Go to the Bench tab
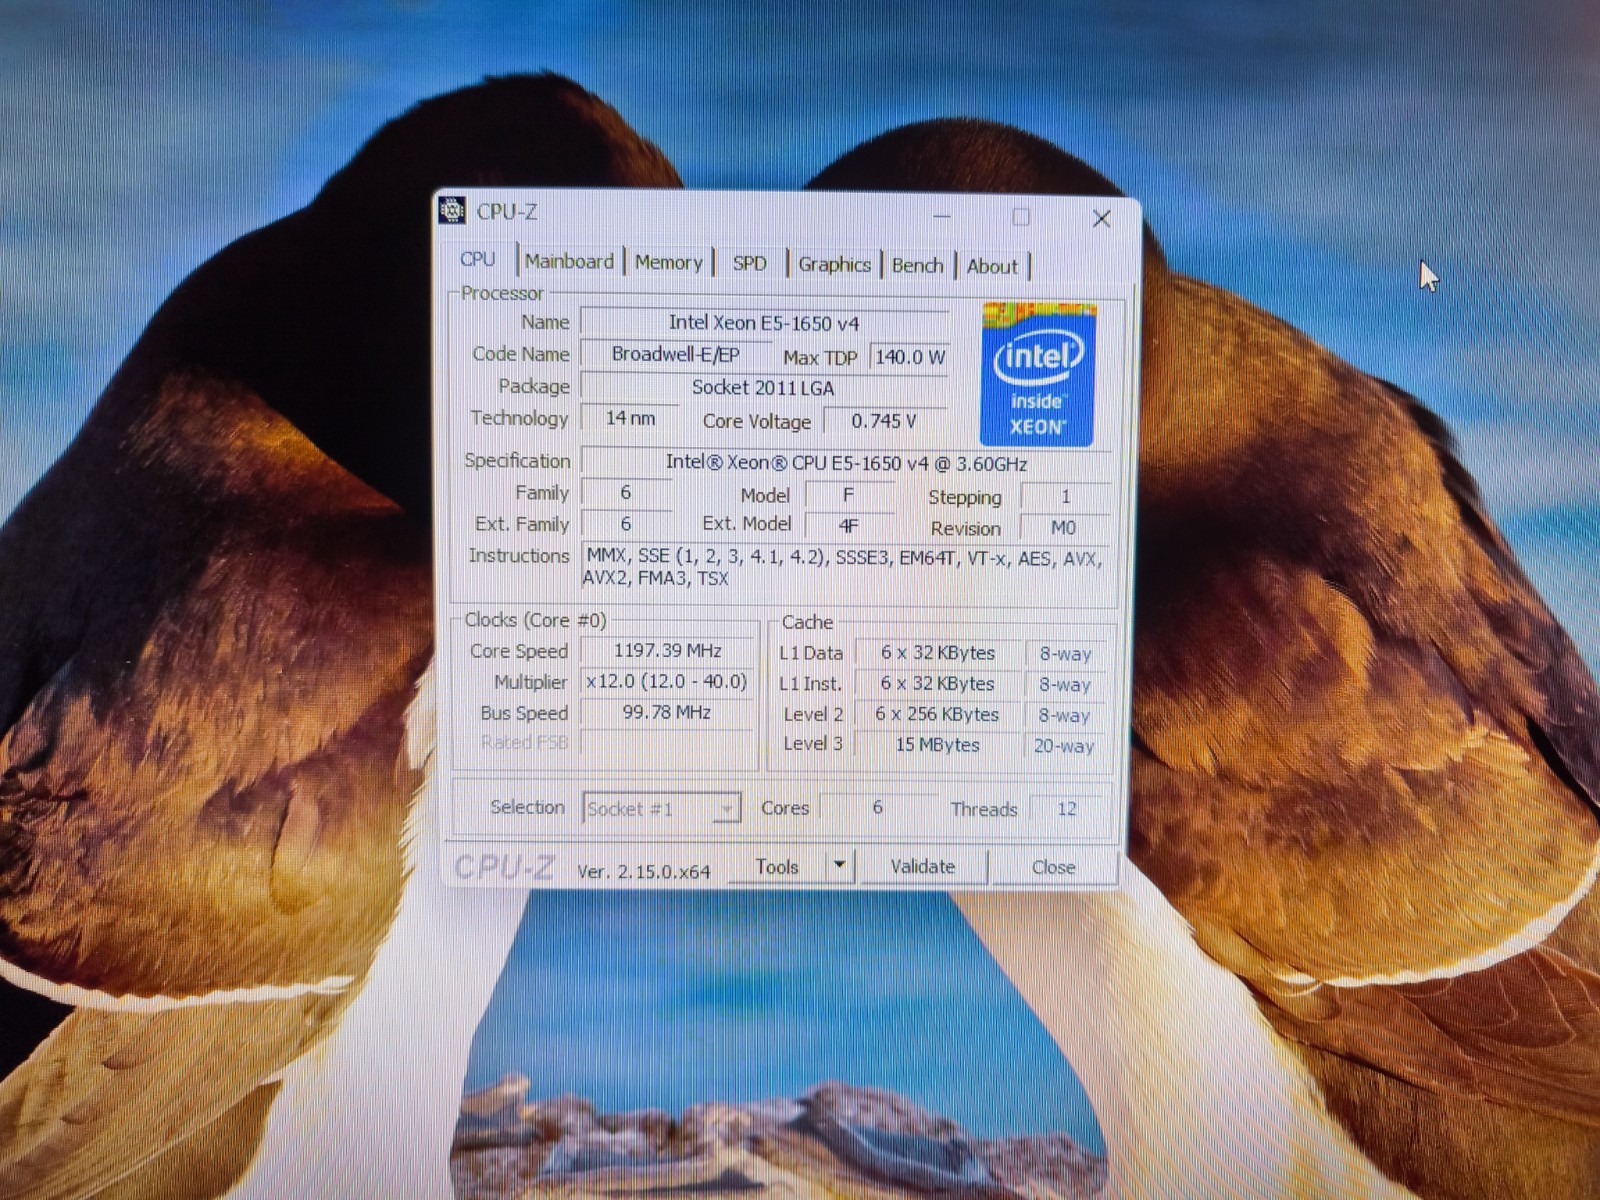The height and width of the screenshot is (1200, 1600). (917, 265)
